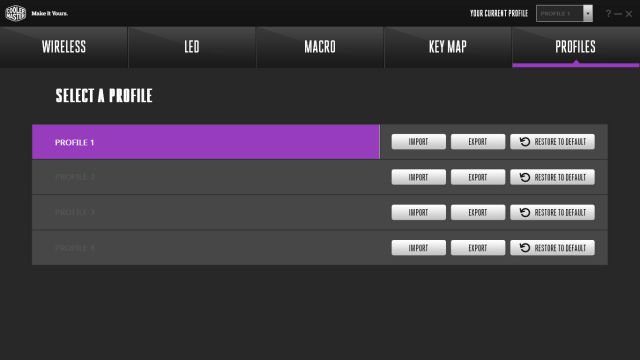The image size is (640, 360).
Task: Export Profile 4 settings
Action: (478, 248)
